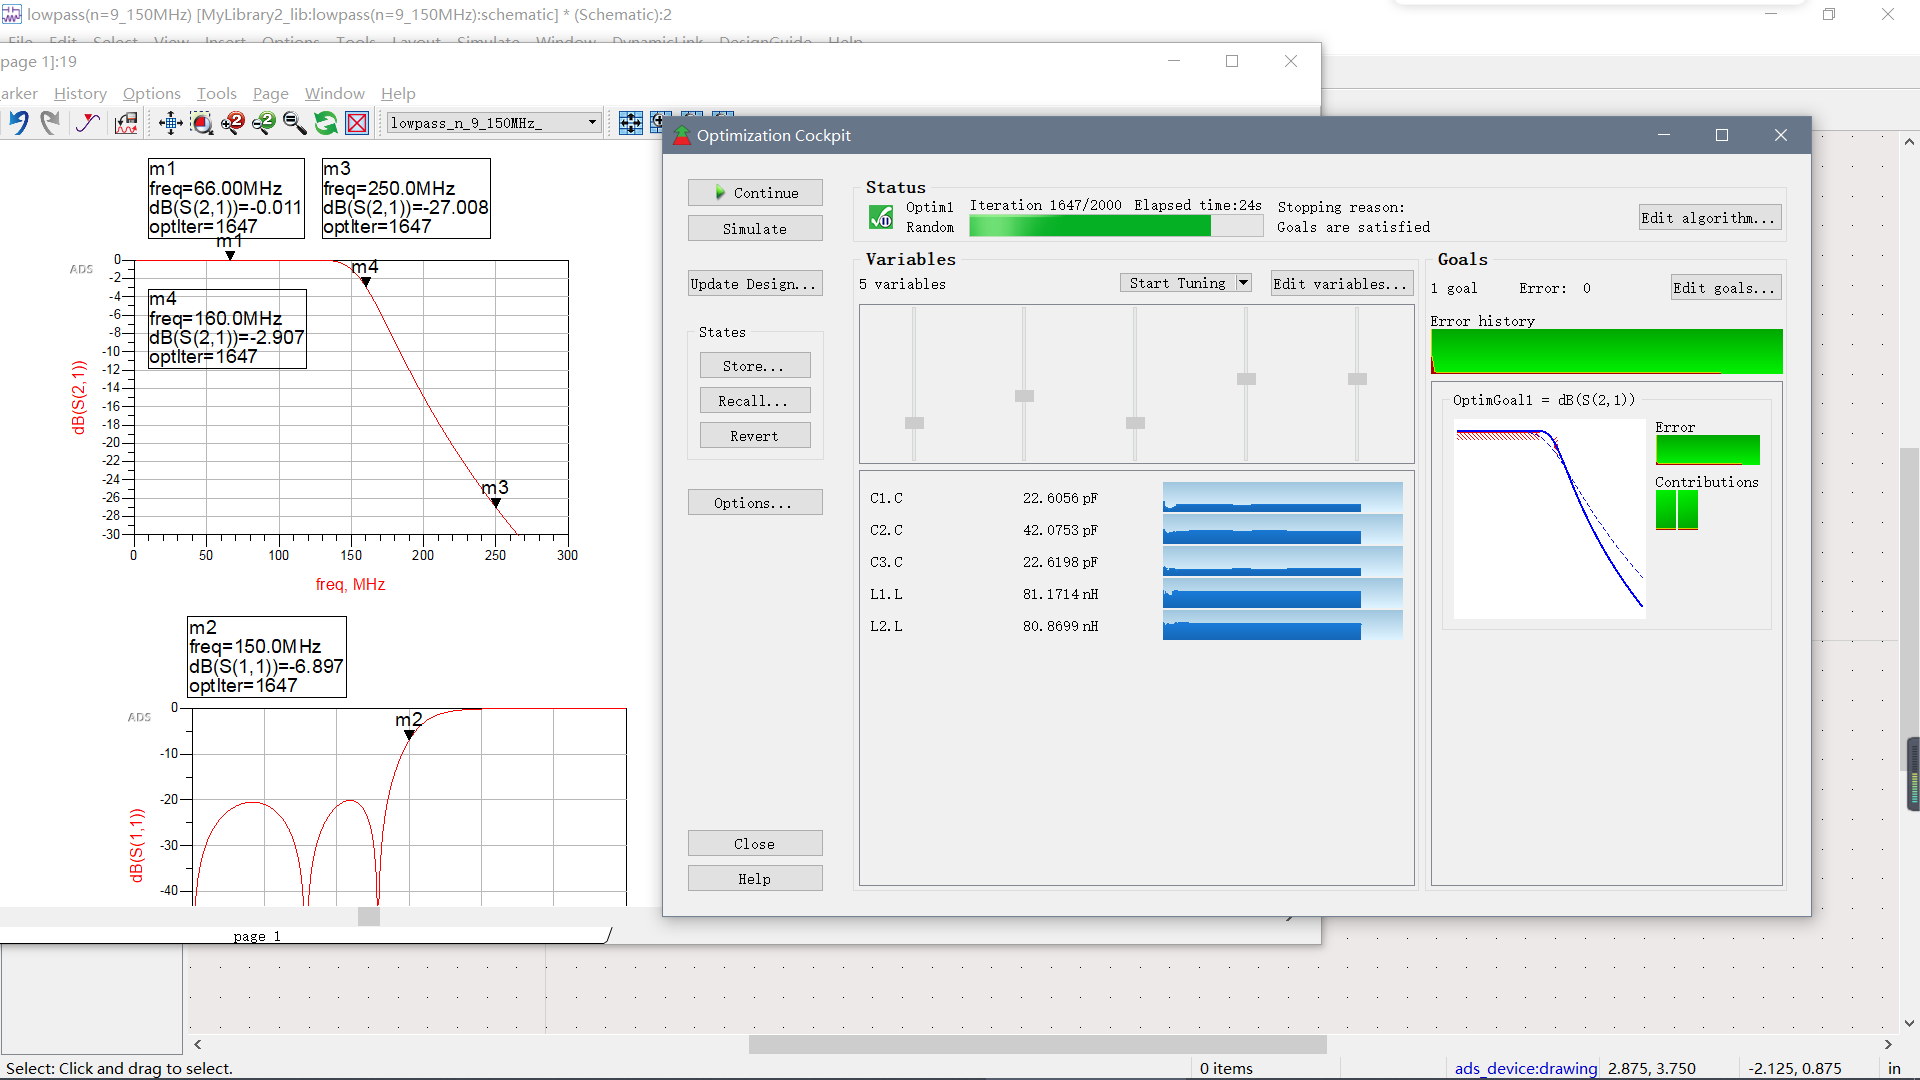Click Update Design button
The width and height of the screenshot is (1920, 1080).
[755, 283]
